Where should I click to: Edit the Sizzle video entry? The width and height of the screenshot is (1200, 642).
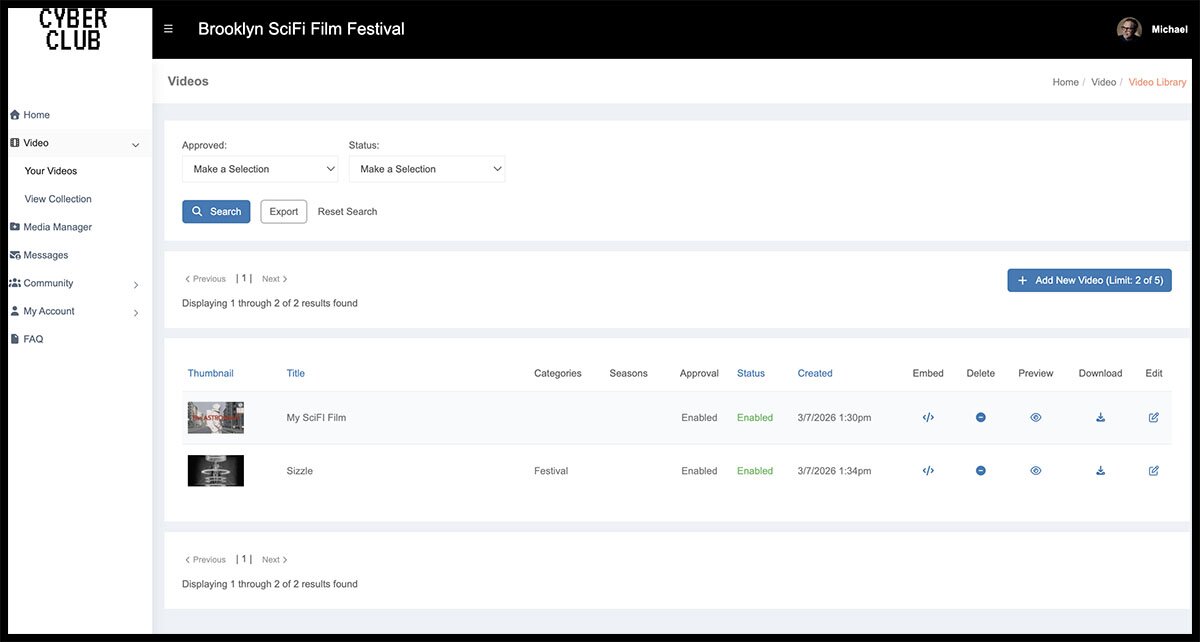(x=1154, y=471)
